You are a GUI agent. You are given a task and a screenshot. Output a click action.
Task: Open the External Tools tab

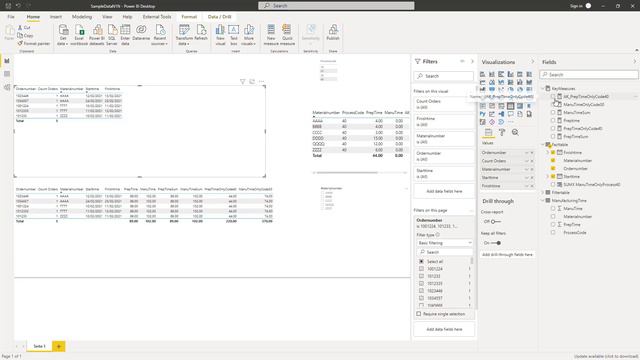pyautogui.click(x=157, y=17)
